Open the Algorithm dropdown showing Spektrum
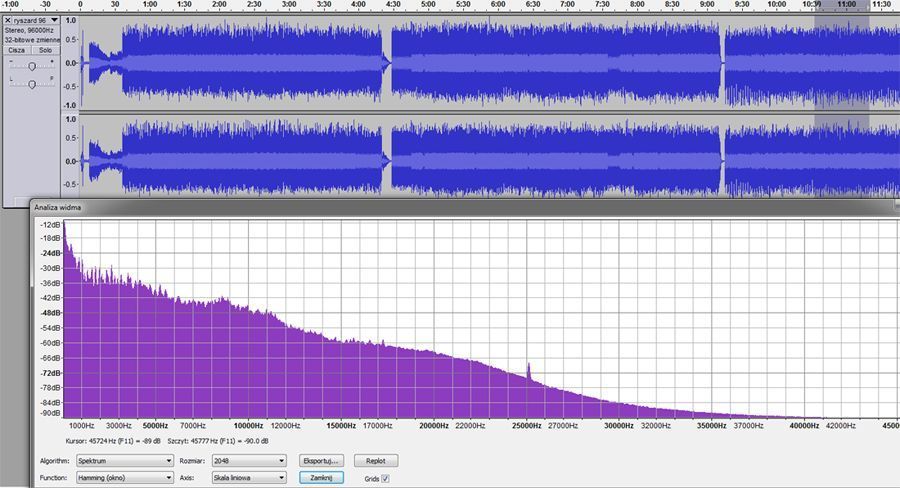The width and height of the screenshot is (900, 488). point(125,460)
